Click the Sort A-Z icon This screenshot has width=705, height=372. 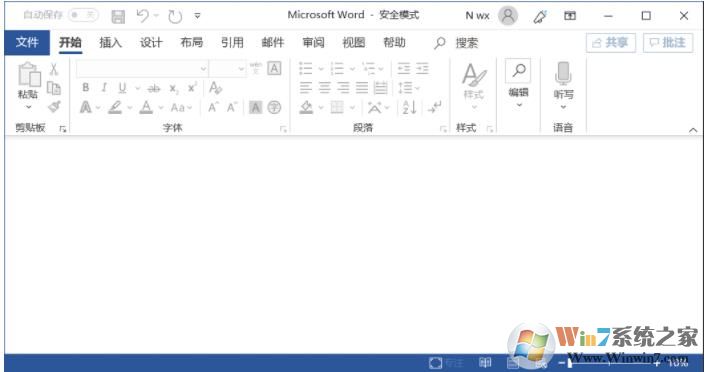(x=410, y=108)
